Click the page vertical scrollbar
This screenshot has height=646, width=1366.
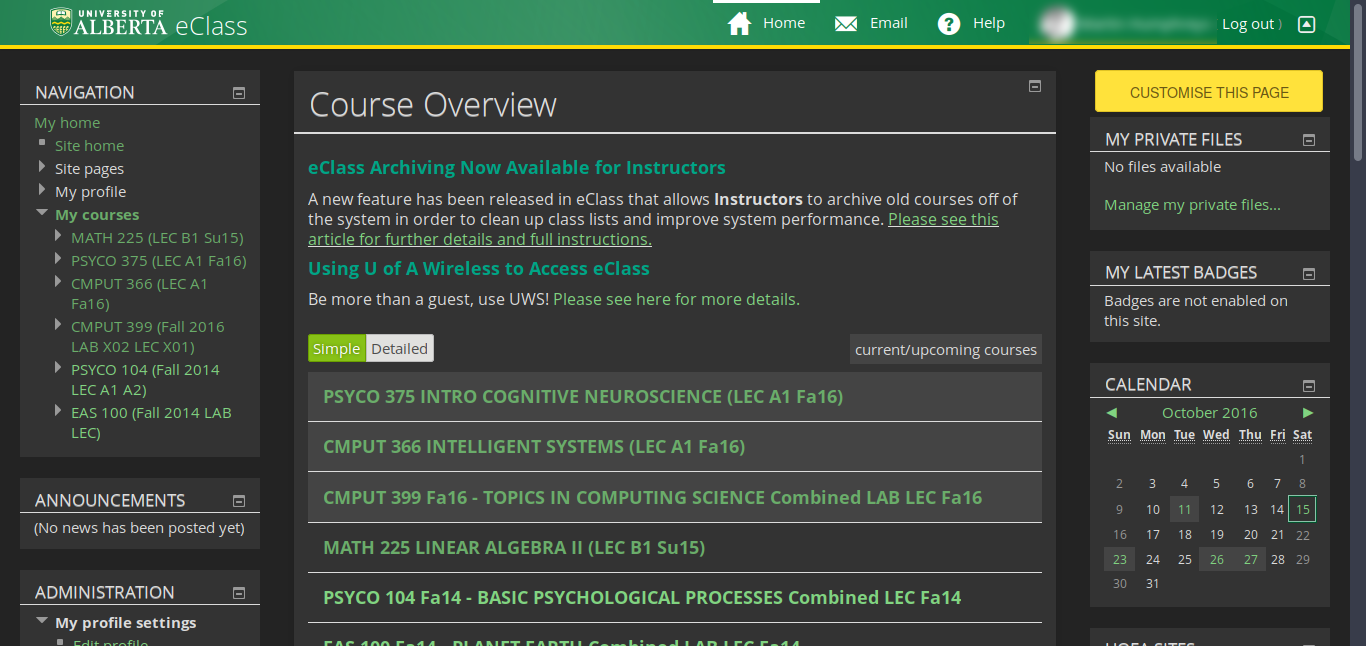click(x=1358, y=80)
